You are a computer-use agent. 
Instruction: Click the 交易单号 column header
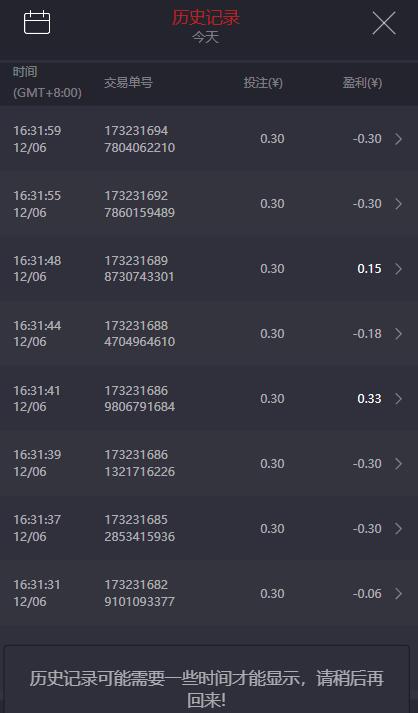coord(128,83)
